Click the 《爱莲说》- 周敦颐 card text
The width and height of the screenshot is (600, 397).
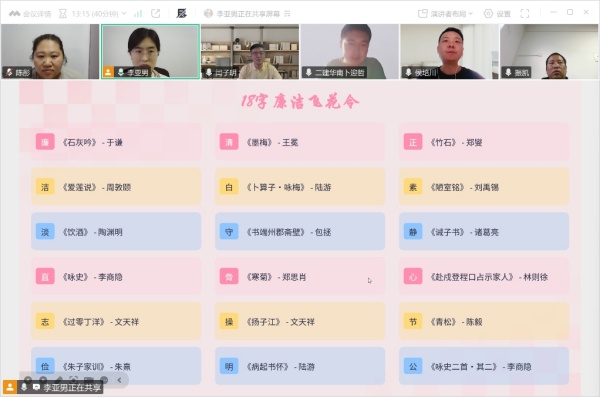pyautogui.click(x=96, y=187)
